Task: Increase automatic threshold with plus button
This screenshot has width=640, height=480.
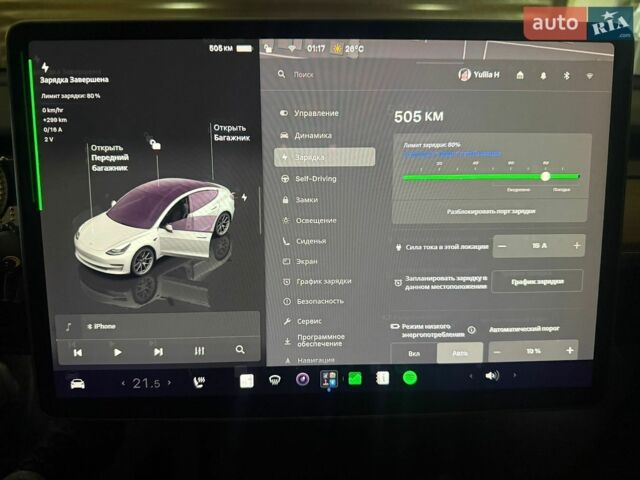Action: click(x=570, y=351)
